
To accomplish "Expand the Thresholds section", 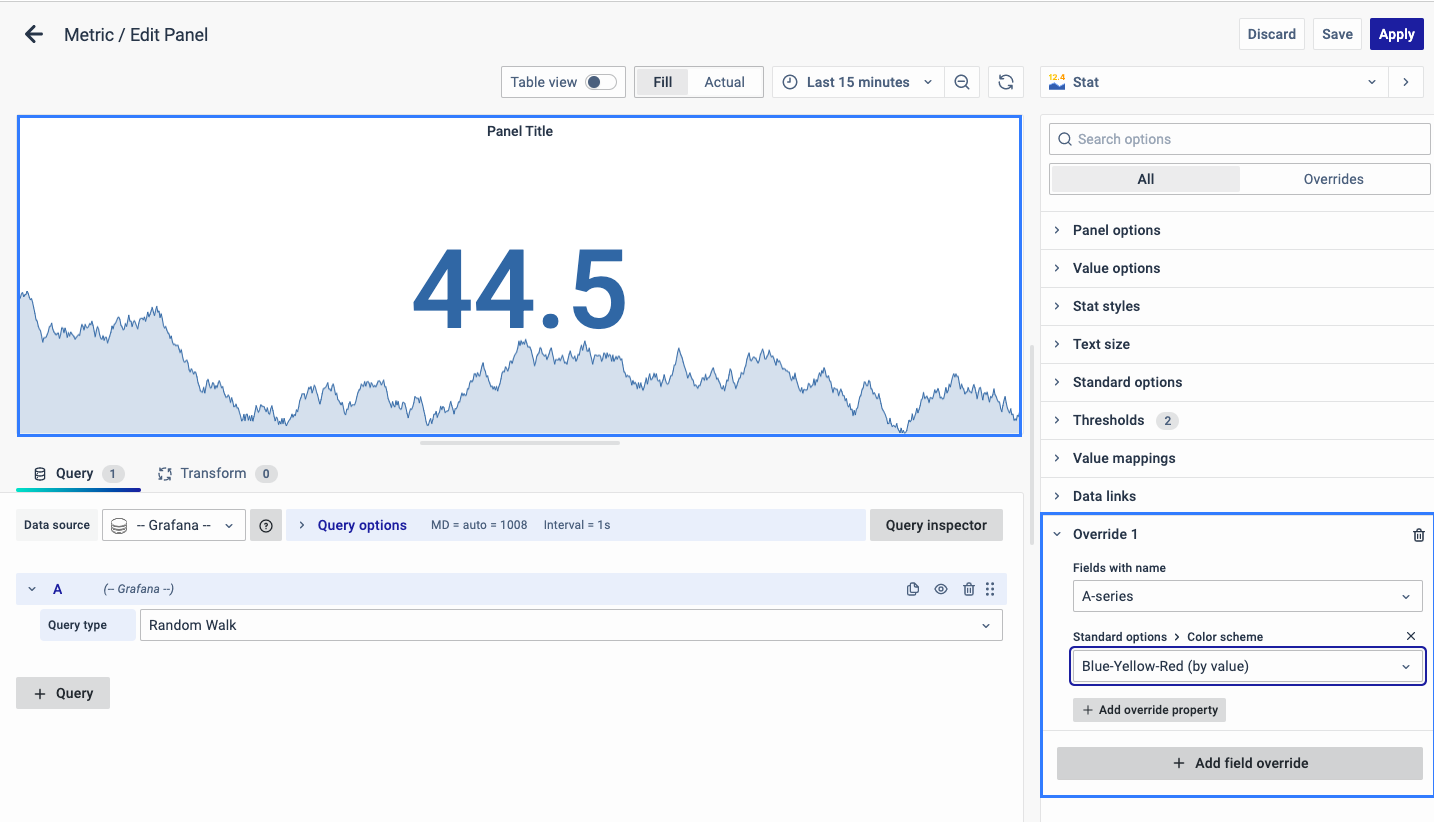I will pyautogui.click(x=1108, y=420).
